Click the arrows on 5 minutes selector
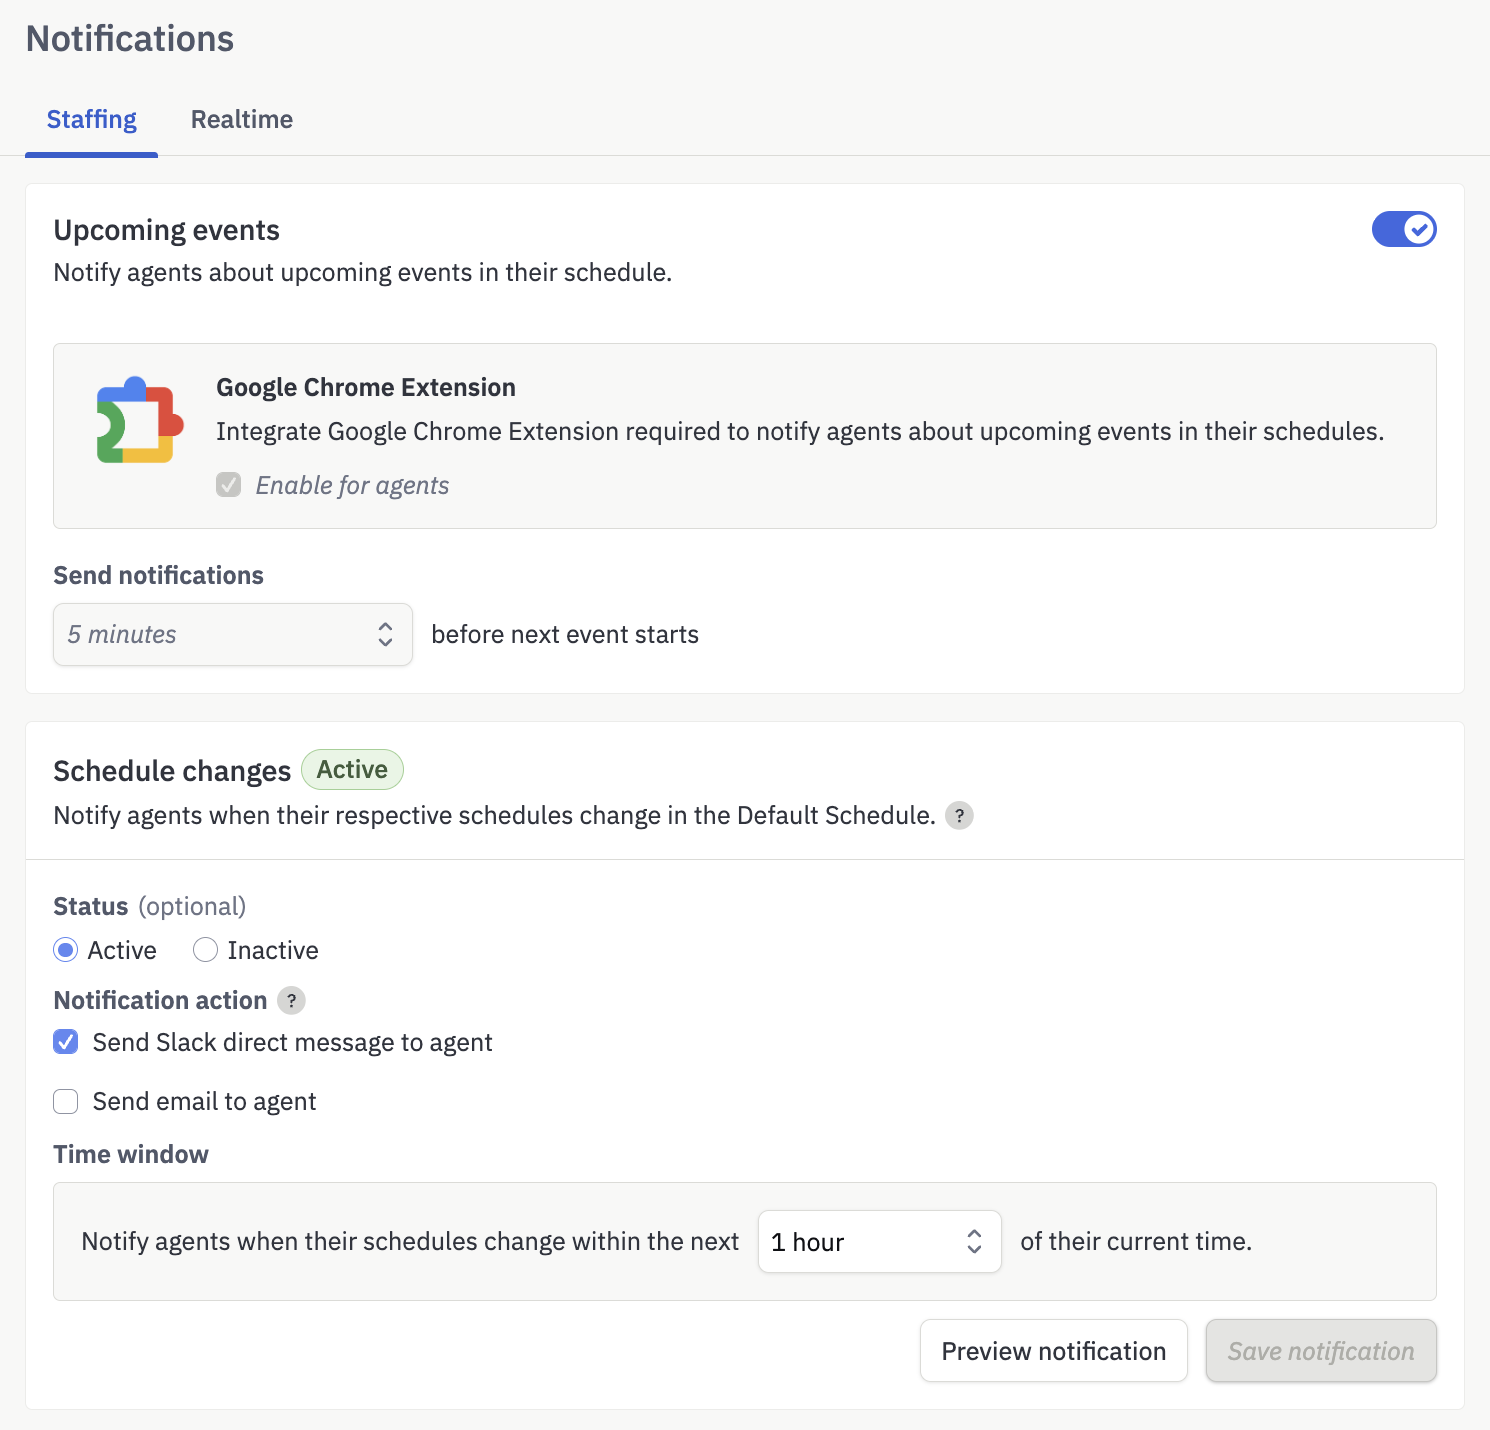 (x=385, y=634)
